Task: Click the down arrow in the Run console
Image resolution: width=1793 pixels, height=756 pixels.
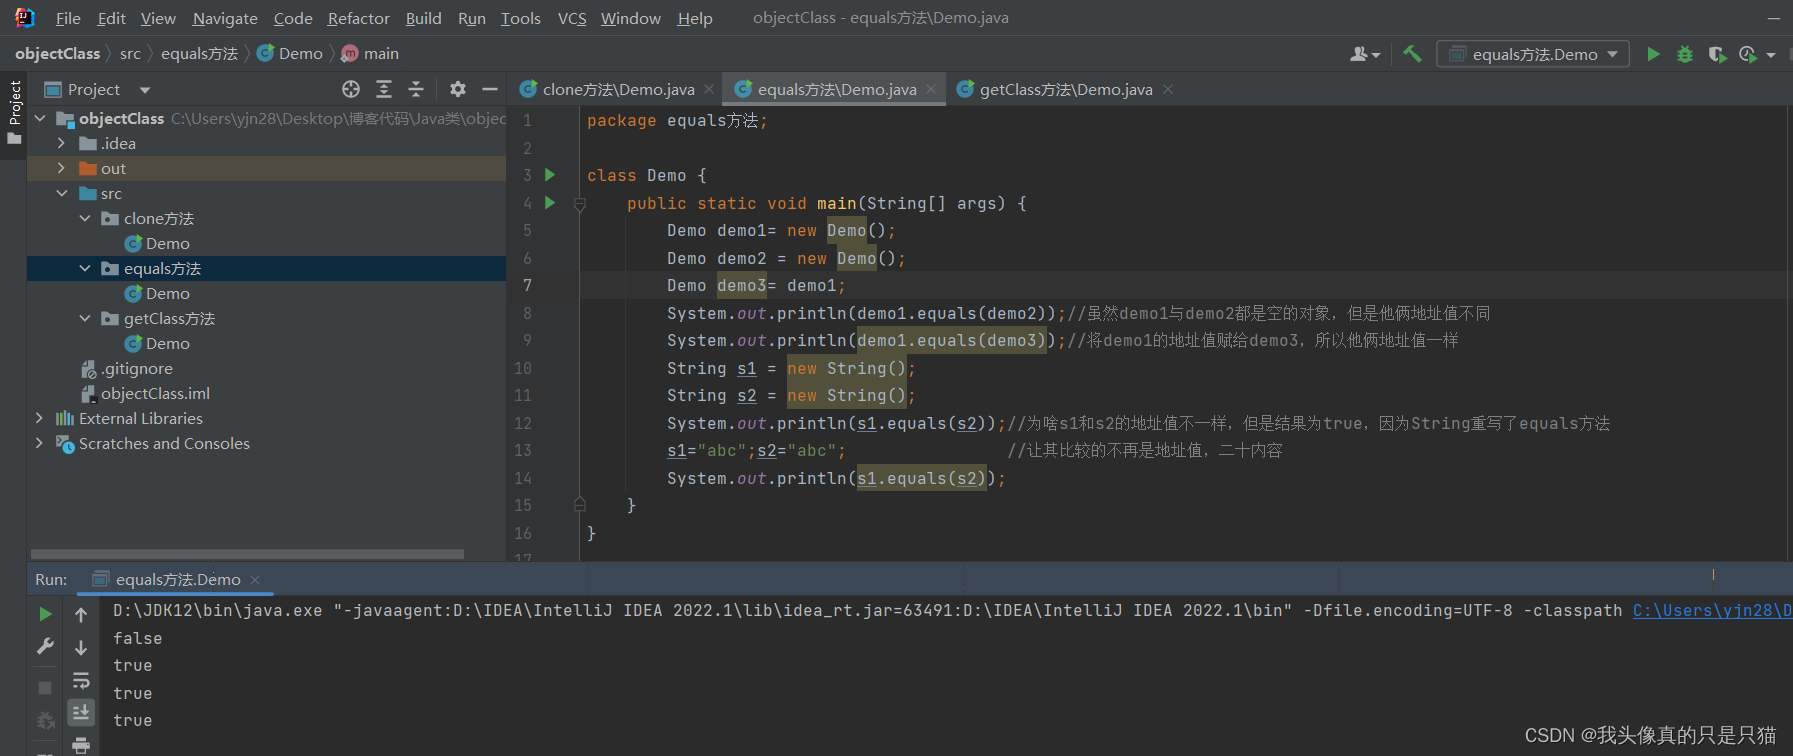Action: coord(81,647)
